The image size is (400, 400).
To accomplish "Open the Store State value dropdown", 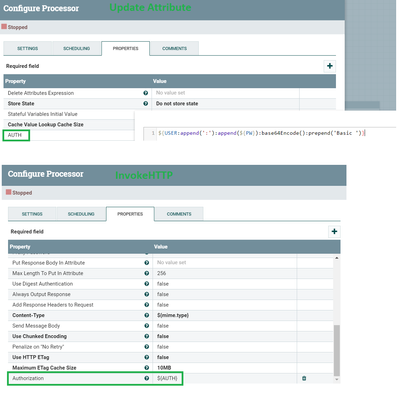I will 226,104.
